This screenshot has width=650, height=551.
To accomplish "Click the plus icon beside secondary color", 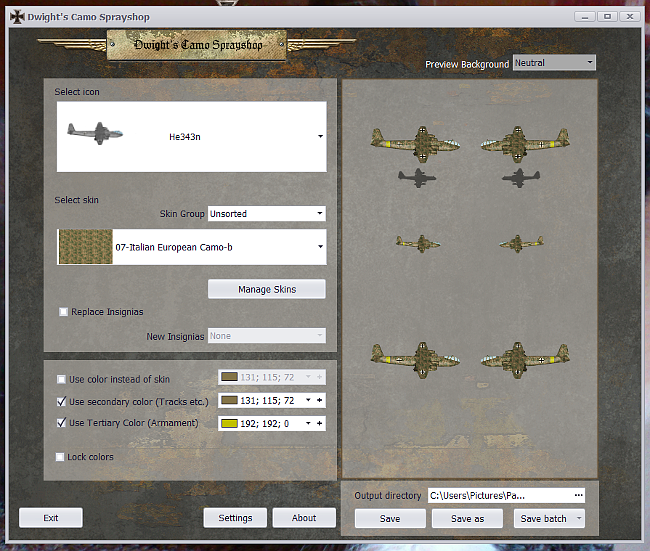I will click(320, 401).
